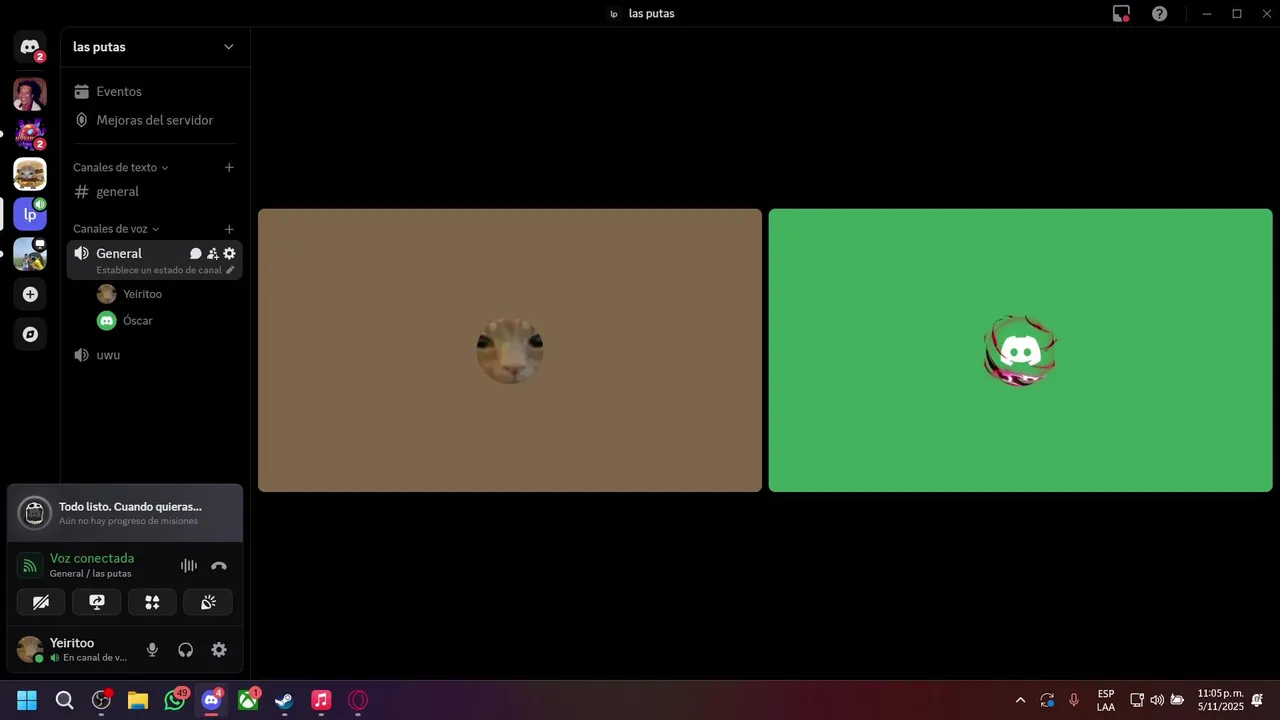Open WhatsApp from taskbar
1280x720 pixels.
(176, 700)
